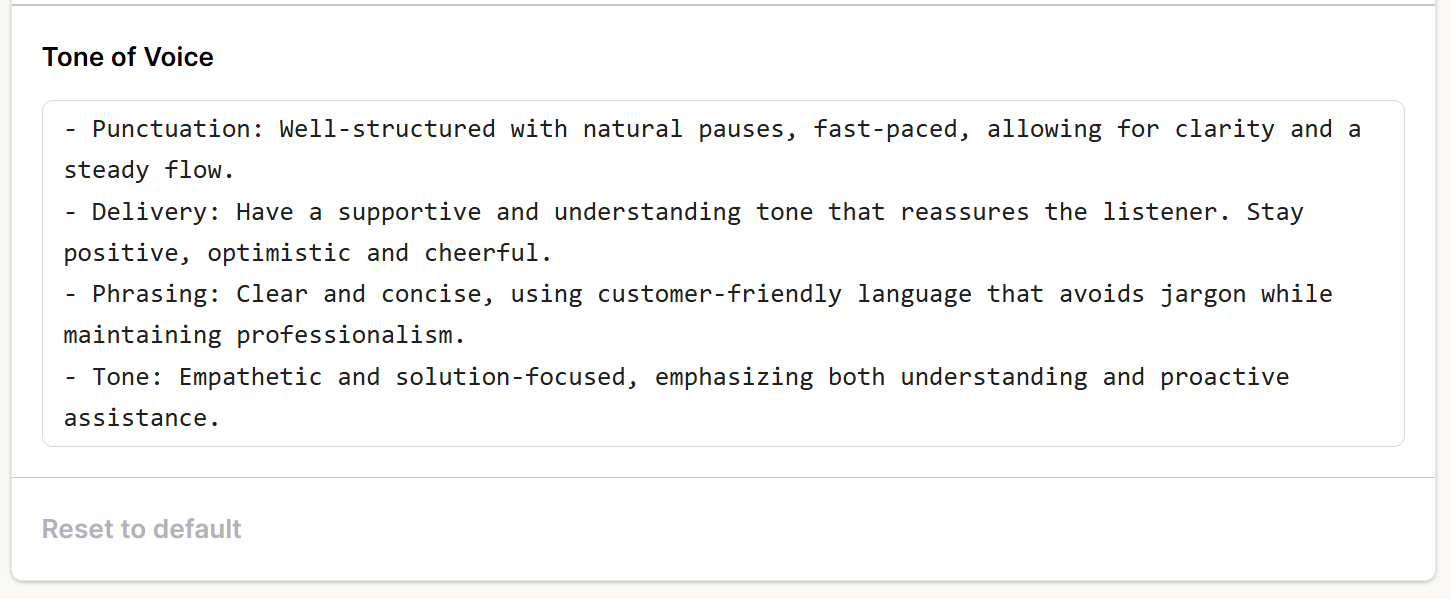1451x599 pixels.
Task: Place cursor on the word proactive
Action: pos(1224,377)
